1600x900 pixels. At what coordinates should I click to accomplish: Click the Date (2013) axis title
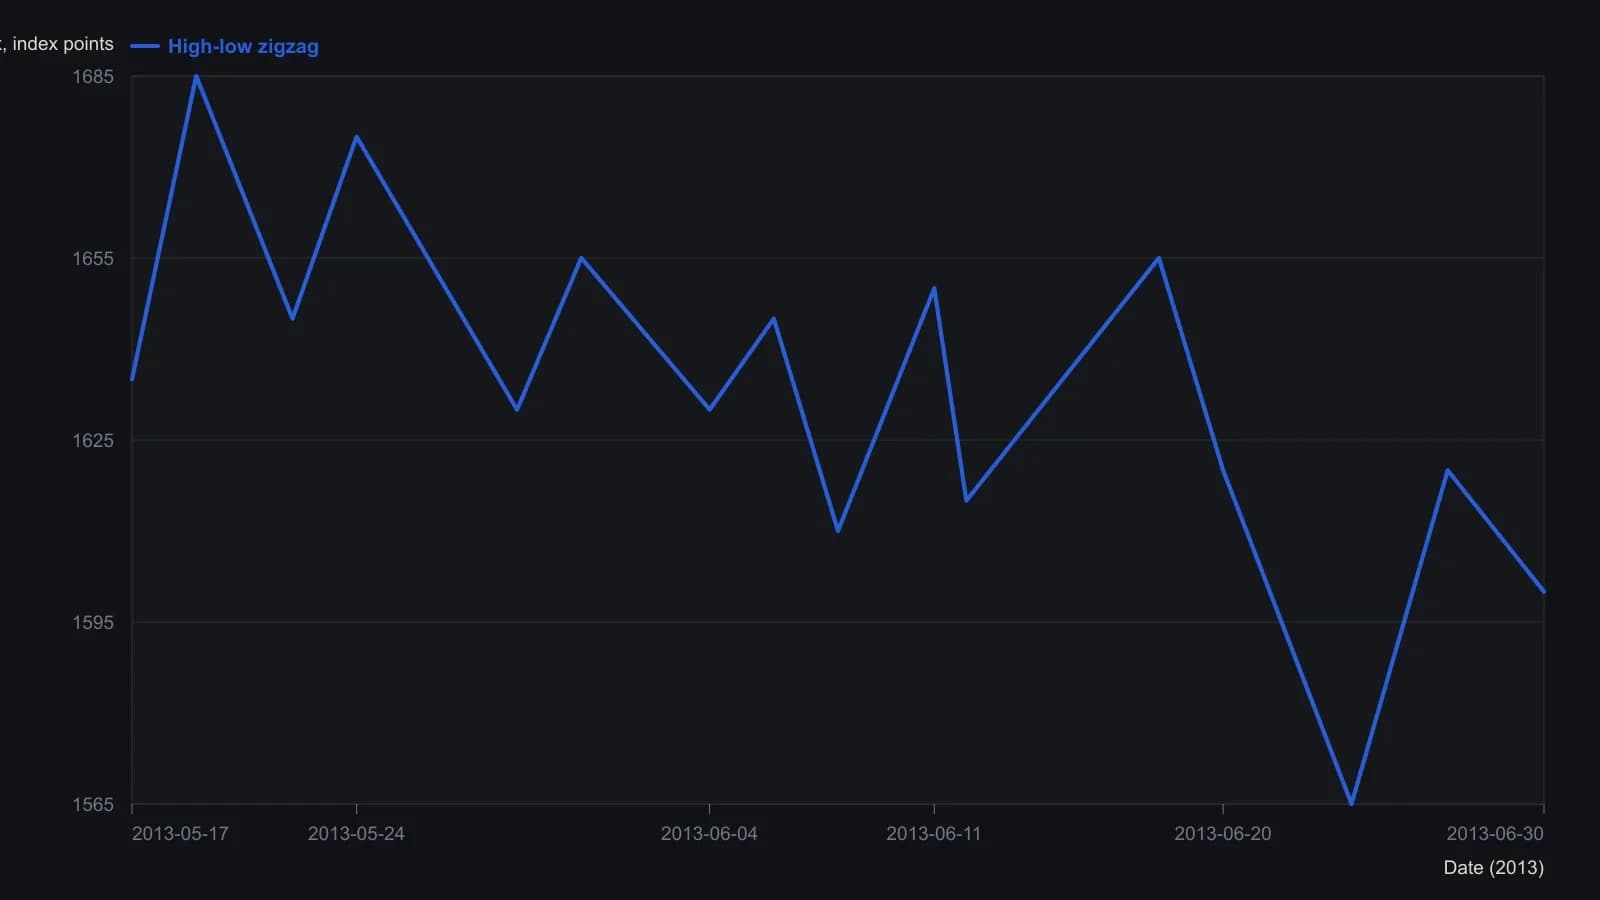tap(1493, 867)
